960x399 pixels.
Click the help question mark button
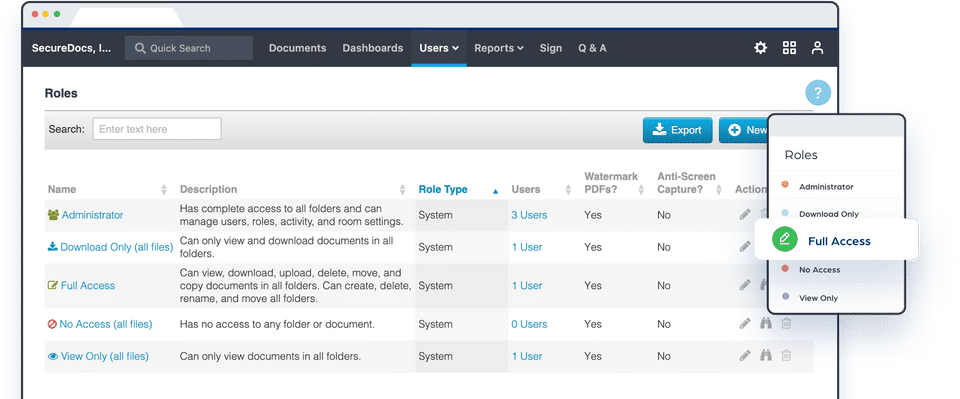(818, 93)
